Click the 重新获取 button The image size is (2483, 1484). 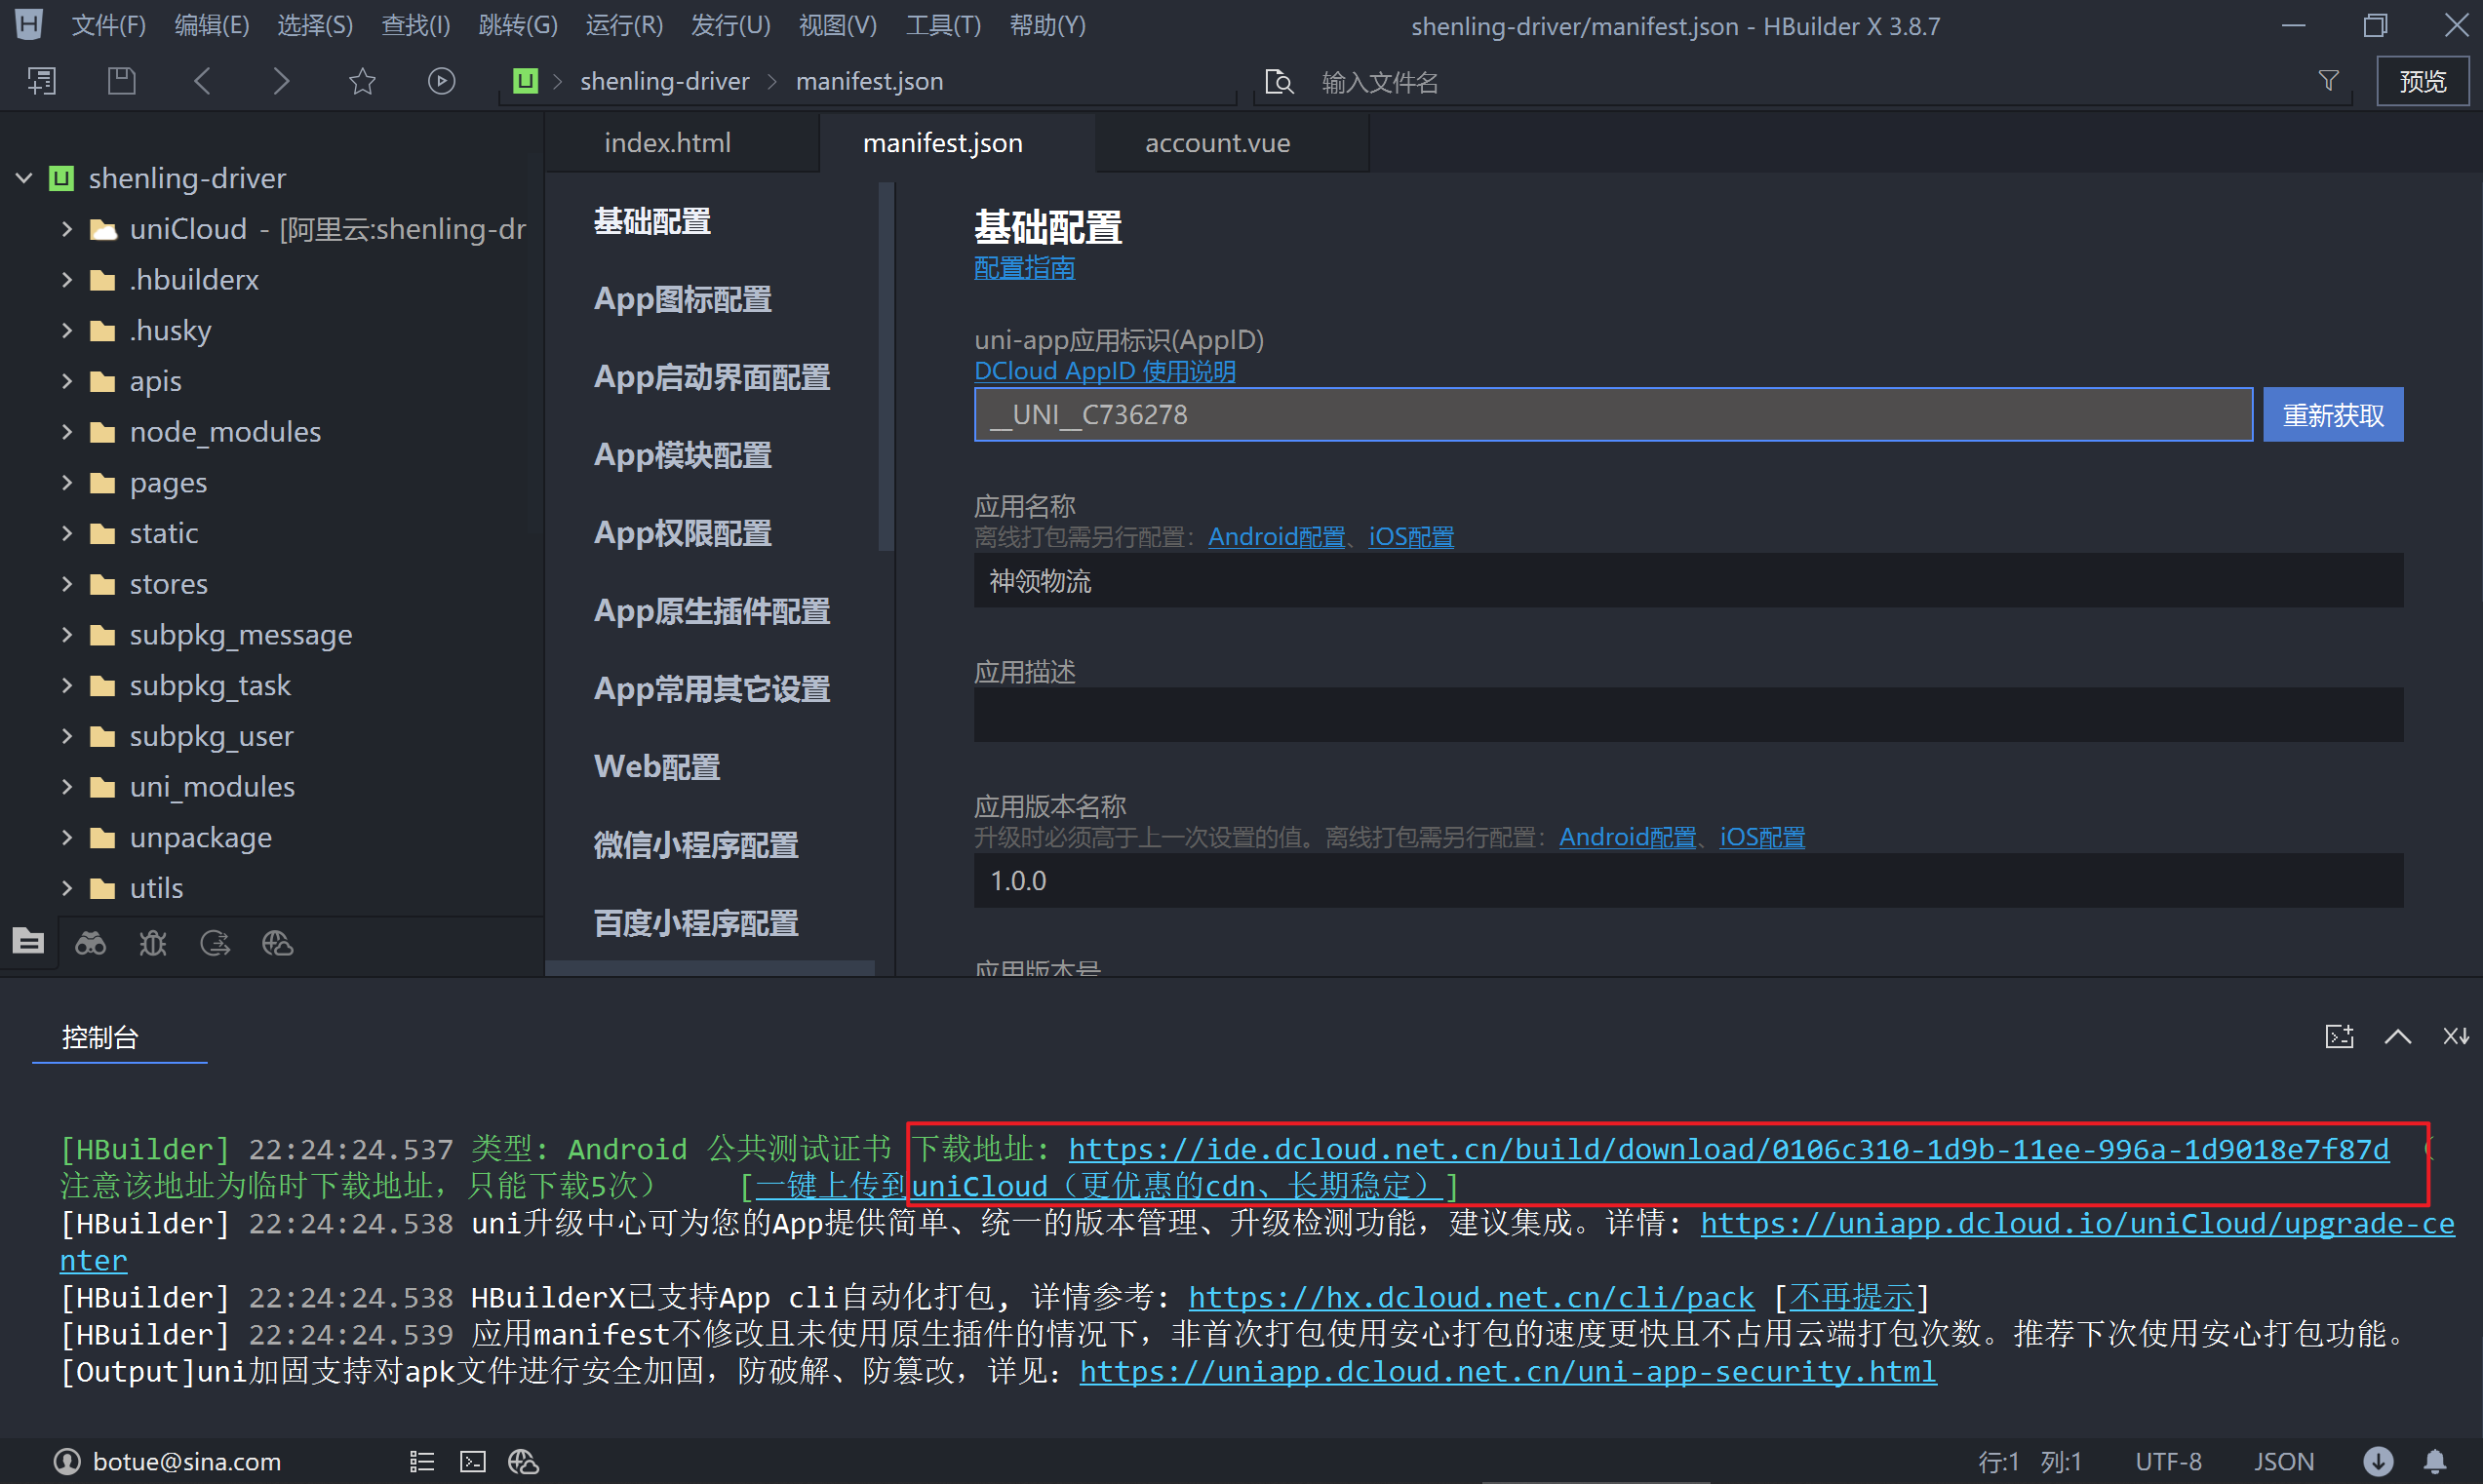pyautogui.click(x=2332, y=415)
